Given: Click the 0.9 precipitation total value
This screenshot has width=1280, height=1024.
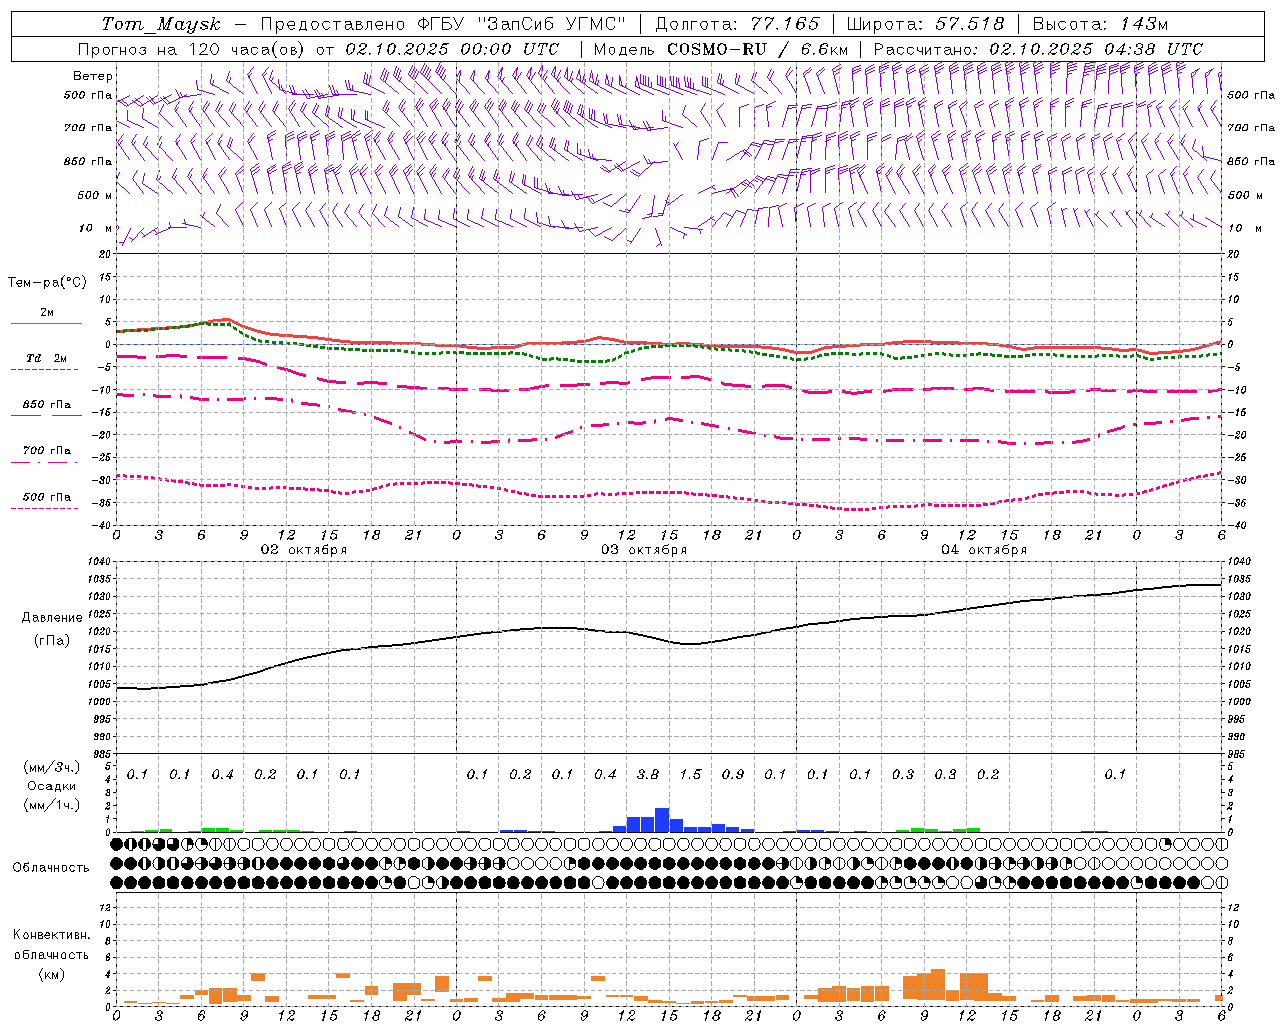Looking at the screenshot, I should point(733,775).
